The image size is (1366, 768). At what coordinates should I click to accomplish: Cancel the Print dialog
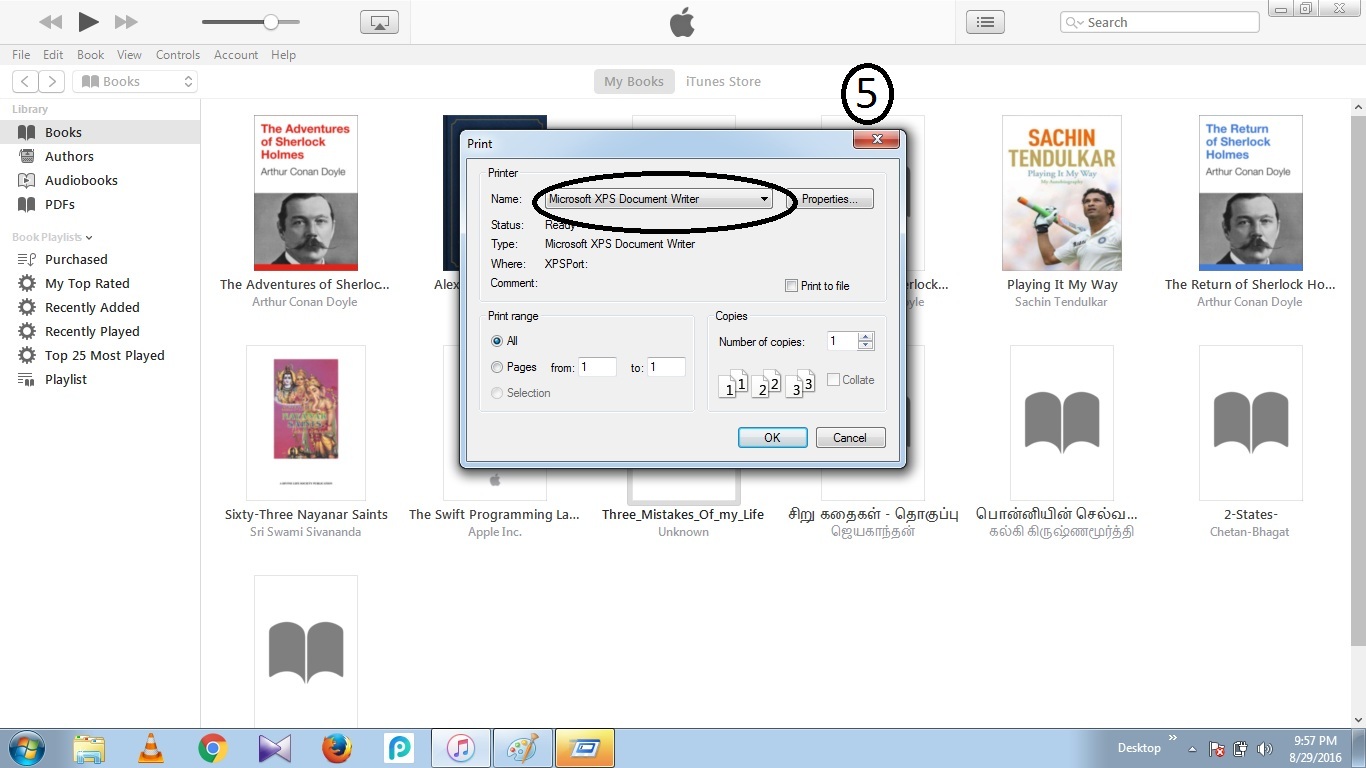pos(850,437)
